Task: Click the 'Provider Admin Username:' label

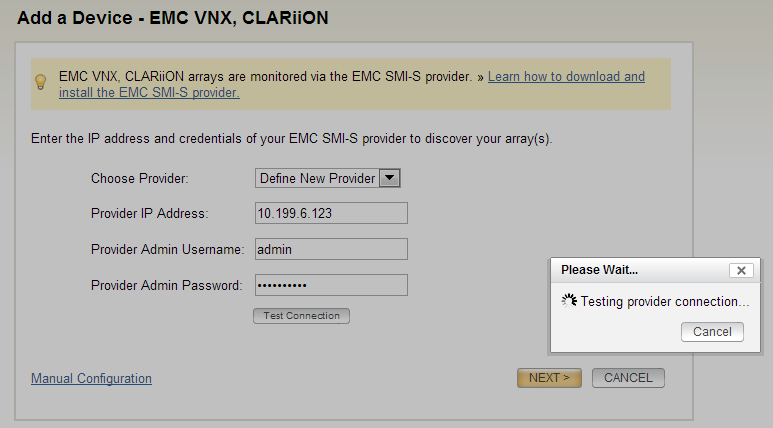Action: point(167,249)
